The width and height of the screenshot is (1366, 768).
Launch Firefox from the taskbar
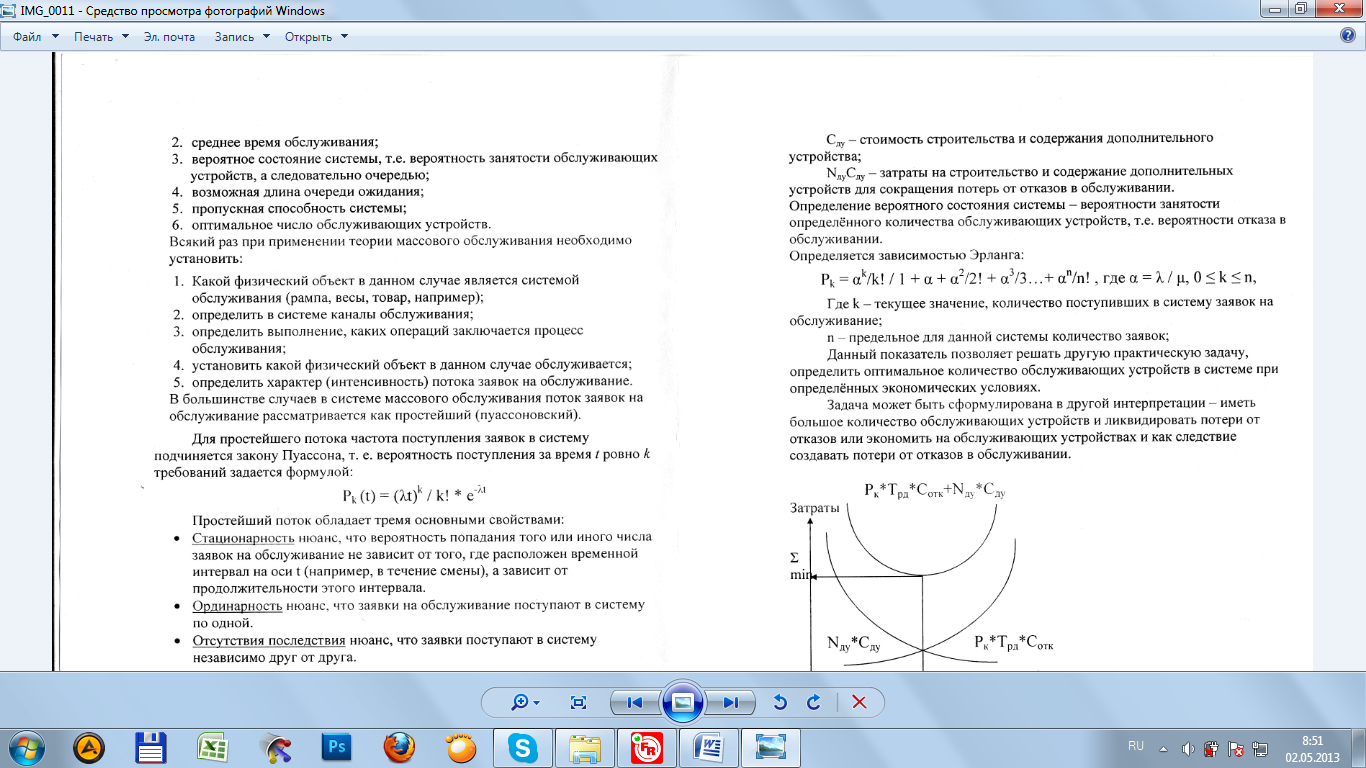click(399, 747)
